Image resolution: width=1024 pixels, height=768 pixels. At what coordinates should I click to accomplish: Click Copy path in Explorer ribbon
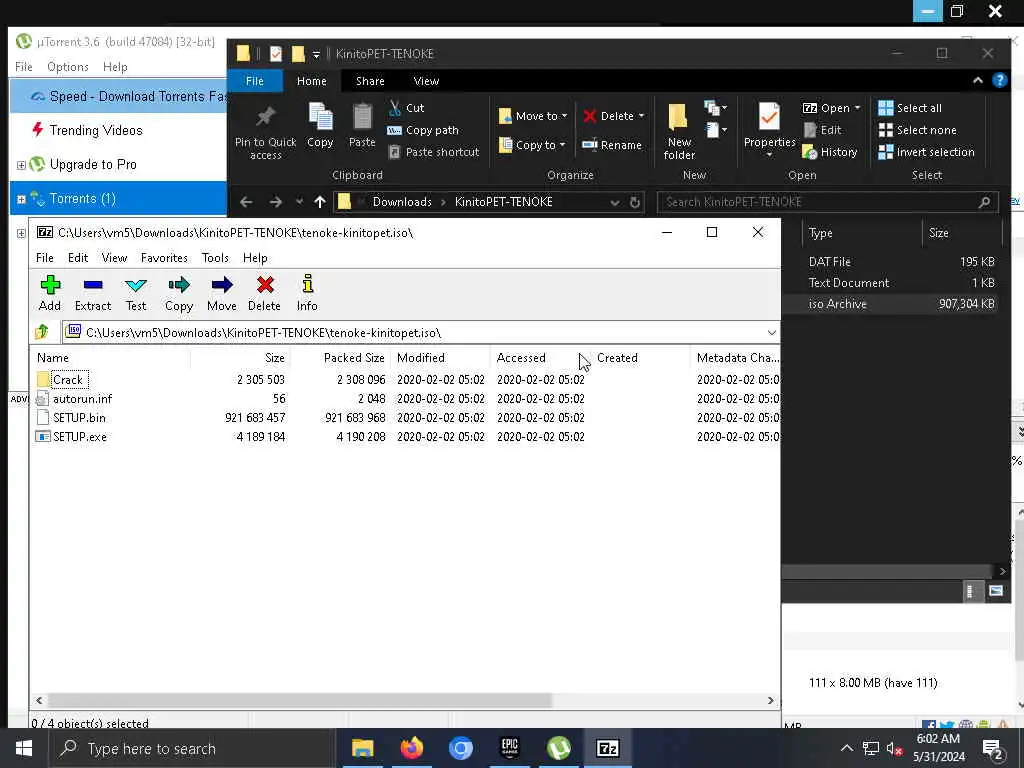423,130
